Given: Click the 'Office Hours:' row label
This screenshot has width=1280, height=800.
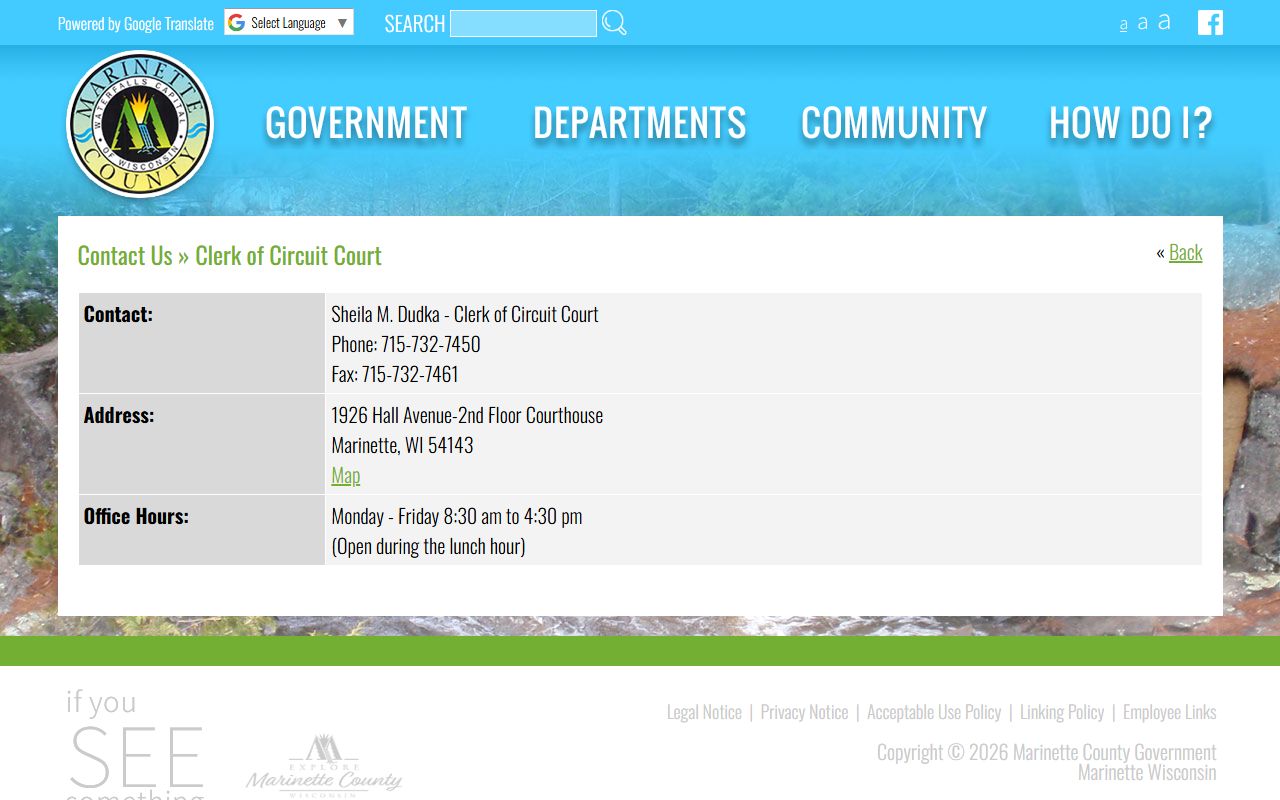Looking at the screenshot, I should (136, 516).
